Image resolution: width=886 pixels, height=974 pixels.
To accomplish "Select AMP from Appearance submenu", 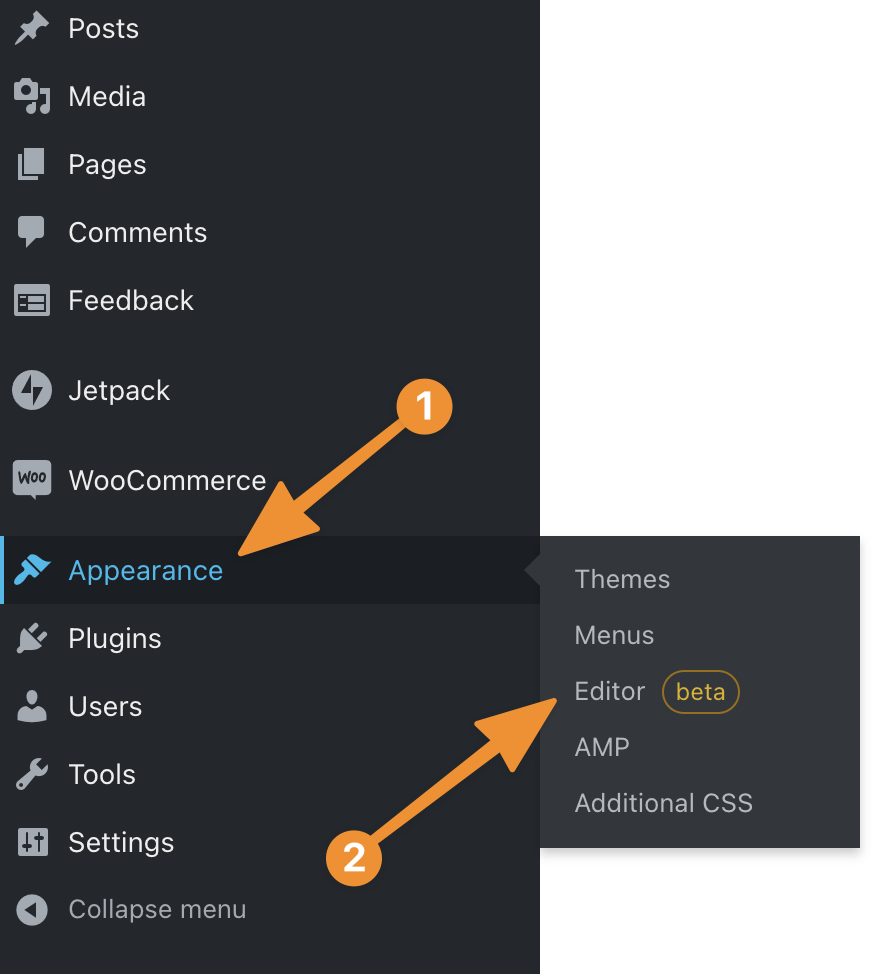I will pyautogui.click(x=602, y=747).
